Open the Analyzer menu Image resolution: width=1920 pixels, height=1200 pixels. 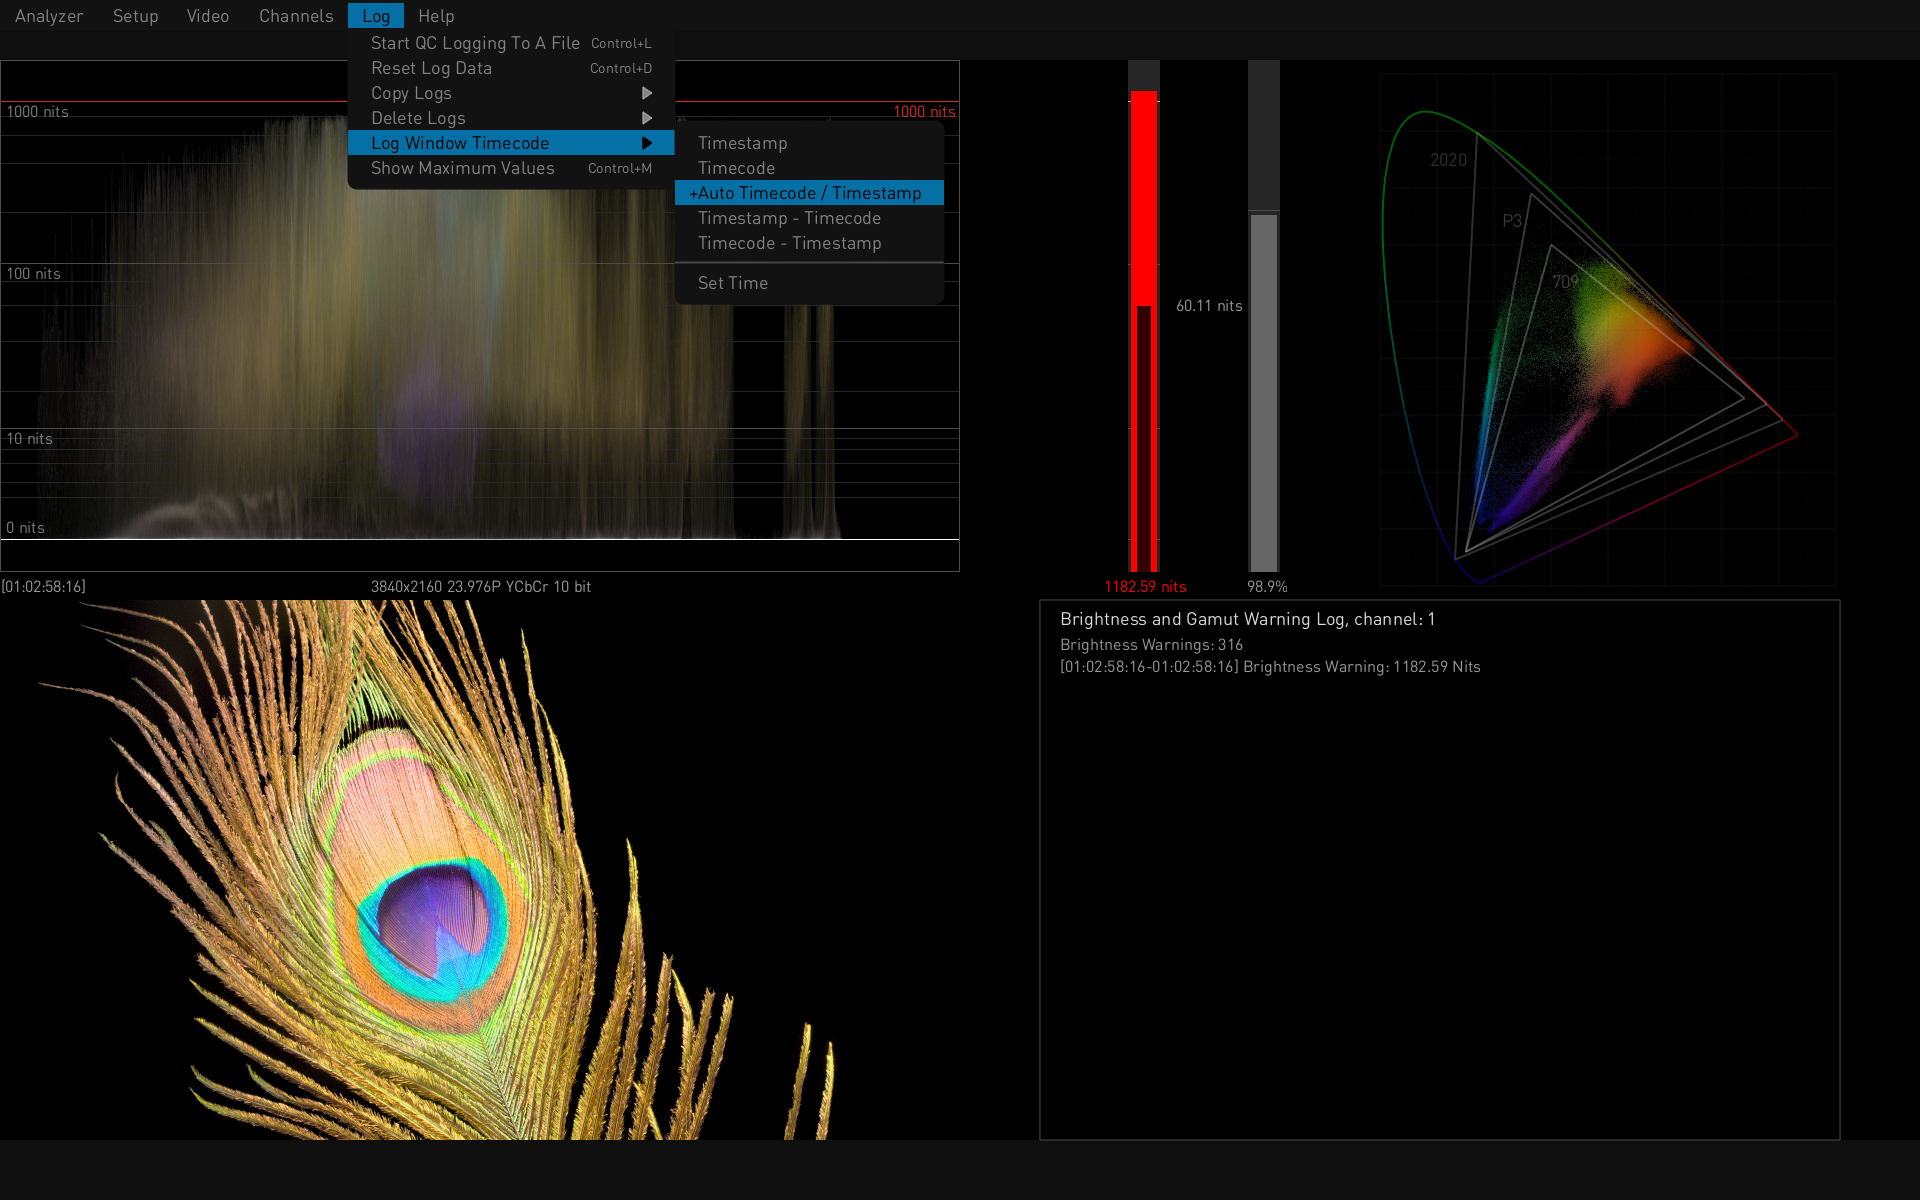pyautogui.click(x=48, y=16)
